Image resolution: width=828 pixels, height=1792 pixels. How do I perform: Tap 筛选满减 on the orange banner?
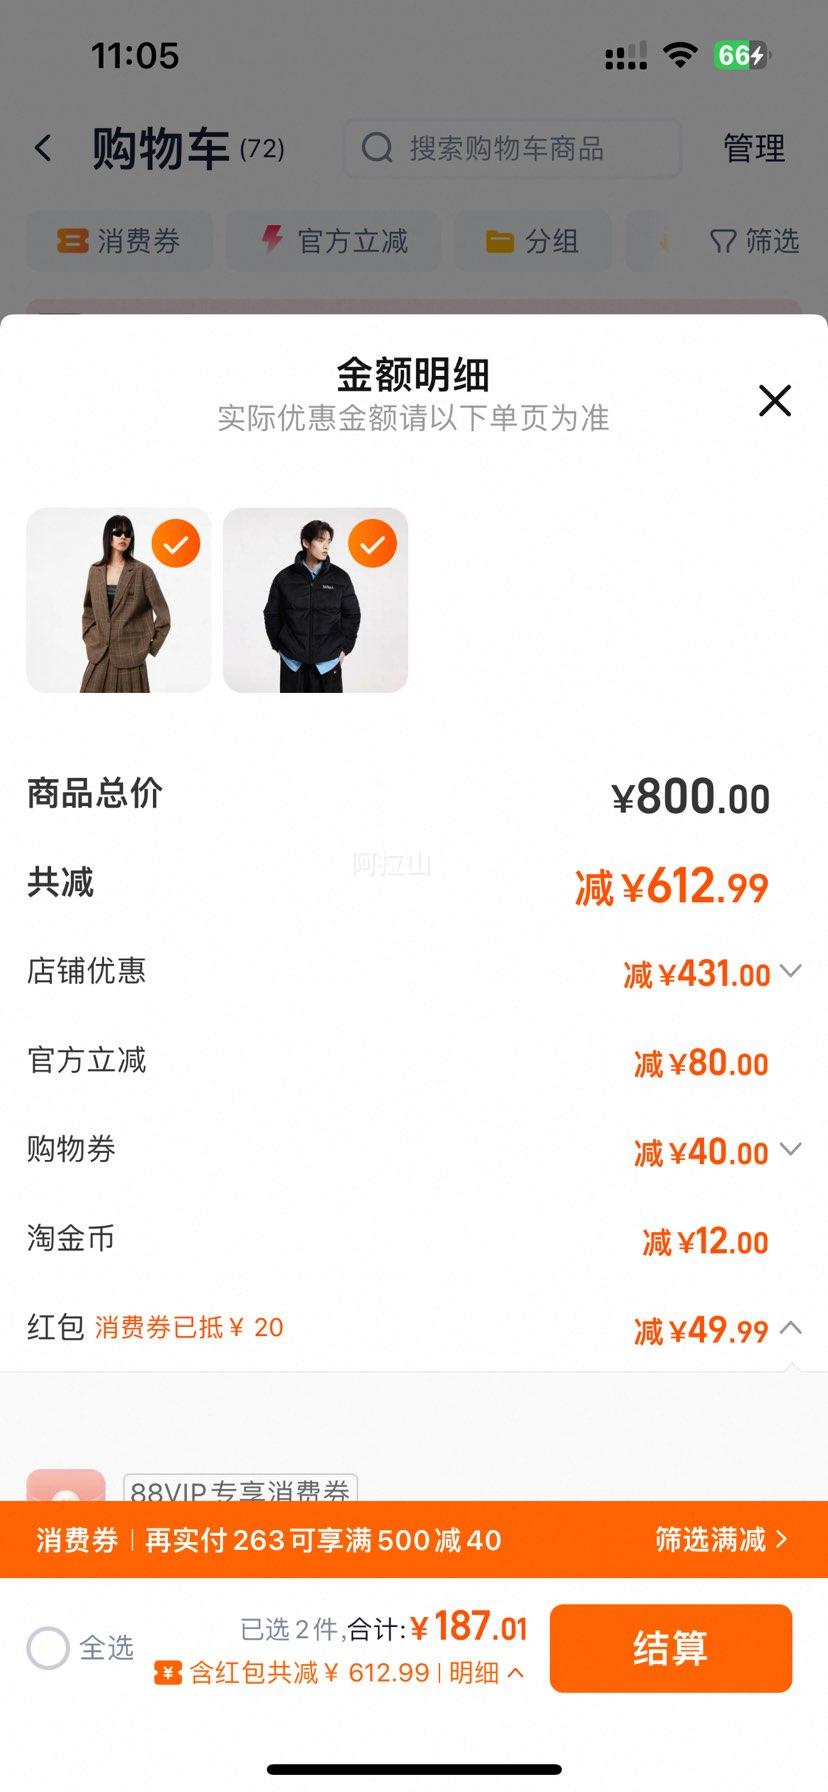coord(722,1540)
